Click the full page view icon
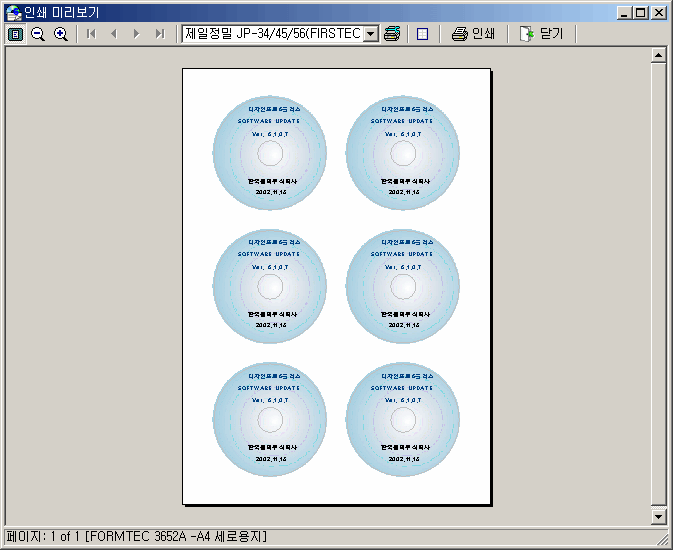Screen dimensions: 673x550 (x=16, y=34)
